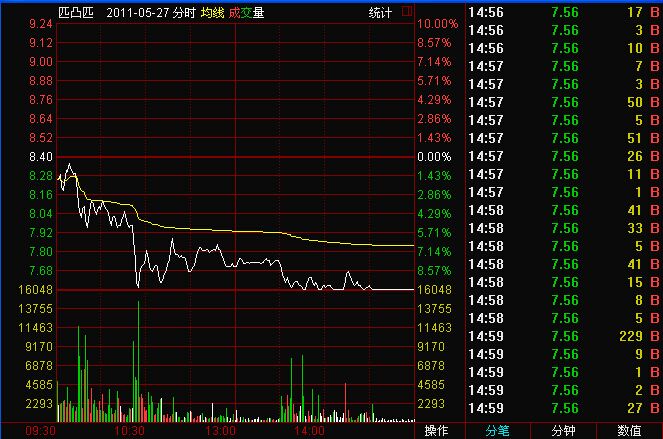The width and height of the screenshot is (663, 439).
Task: Click the 0.00% baseline percentage label
Action: (x=434, y=157)
